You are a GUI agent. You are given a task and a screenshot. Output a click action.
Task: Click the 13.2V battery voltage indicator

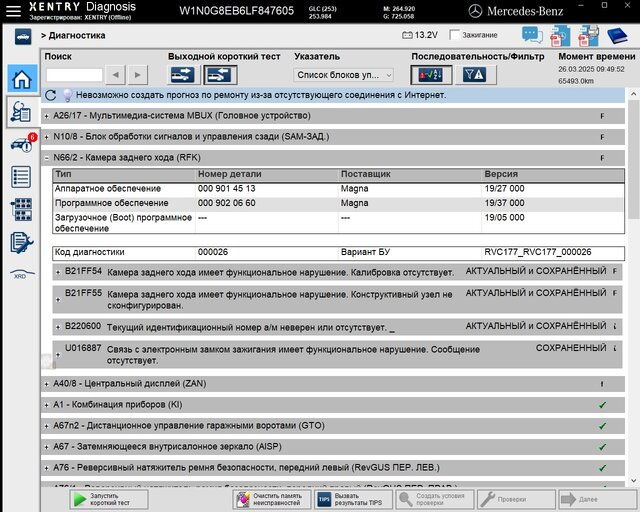click(x=420, y=35)
